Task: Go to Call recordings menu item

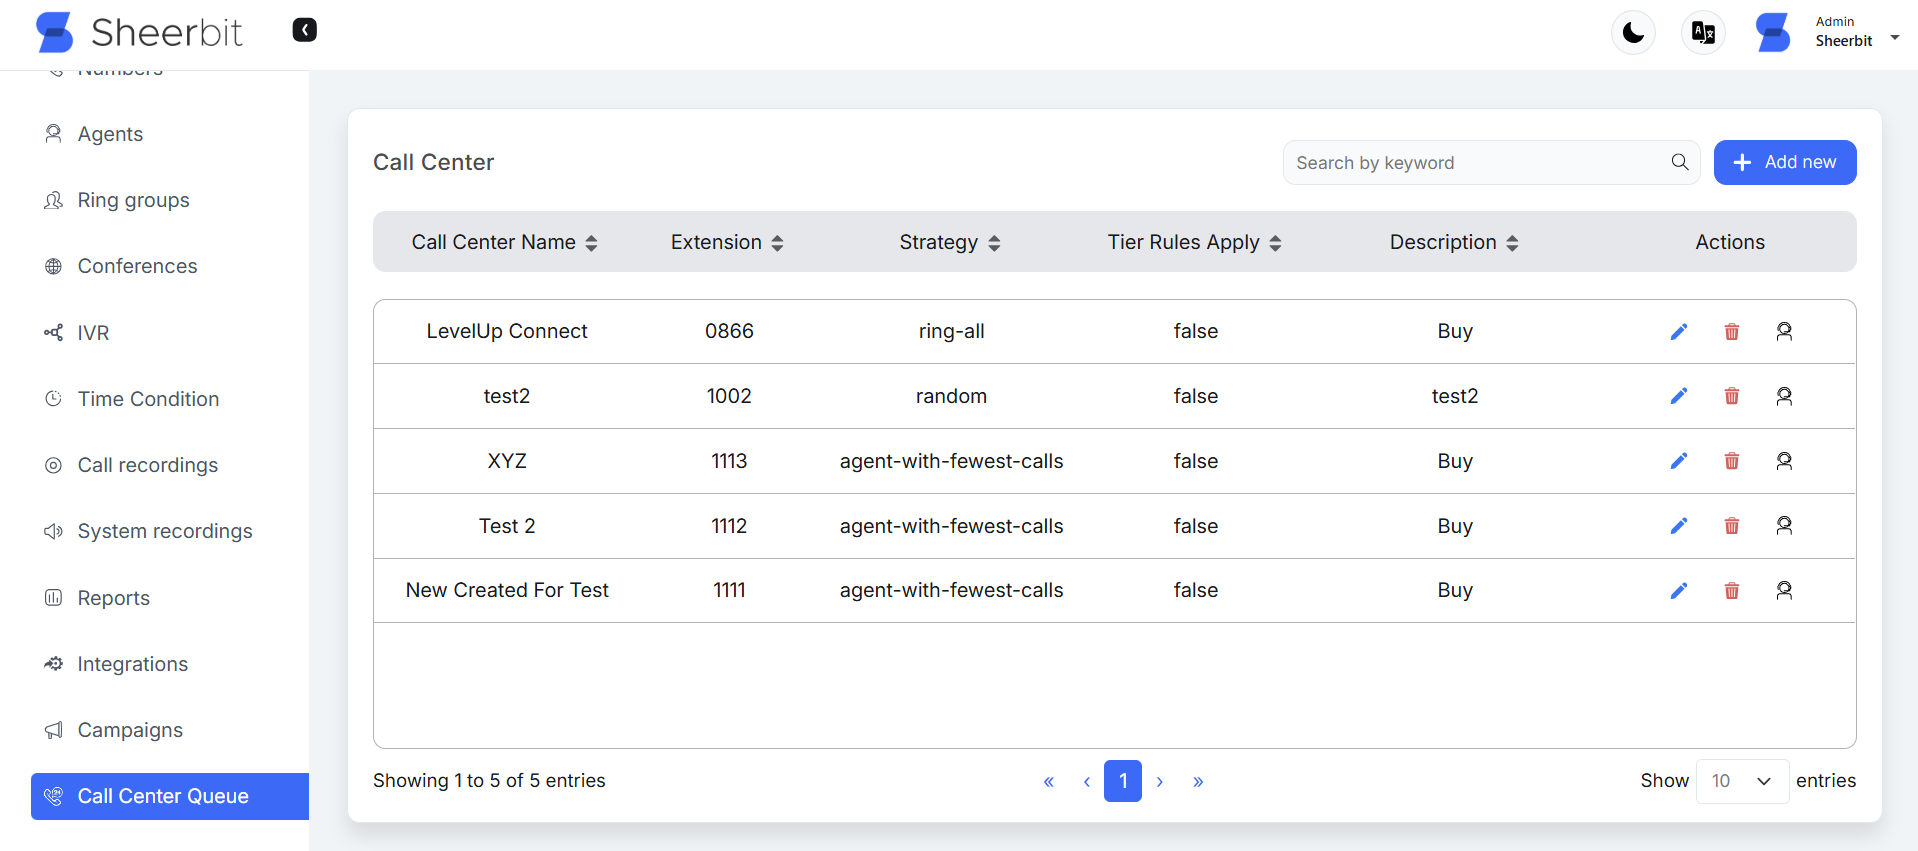Action: (x=147, y=465)
